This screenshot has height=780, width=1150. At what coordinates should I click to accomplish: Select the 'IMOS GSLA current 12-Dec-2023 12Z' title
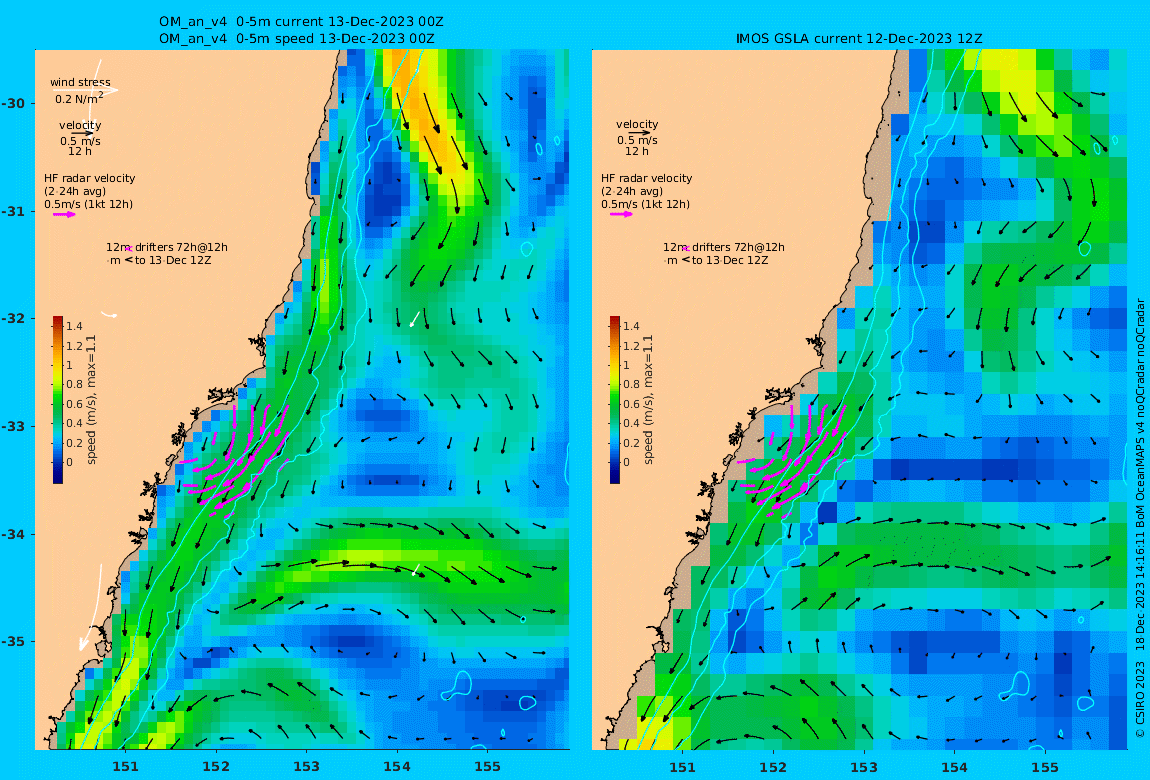tap(859, 38)
